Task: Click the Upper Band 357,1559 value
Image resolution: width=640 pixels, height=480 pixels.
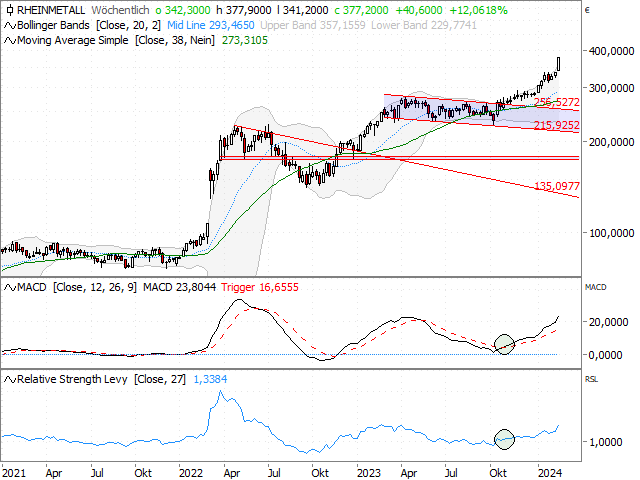Action: 313,25
